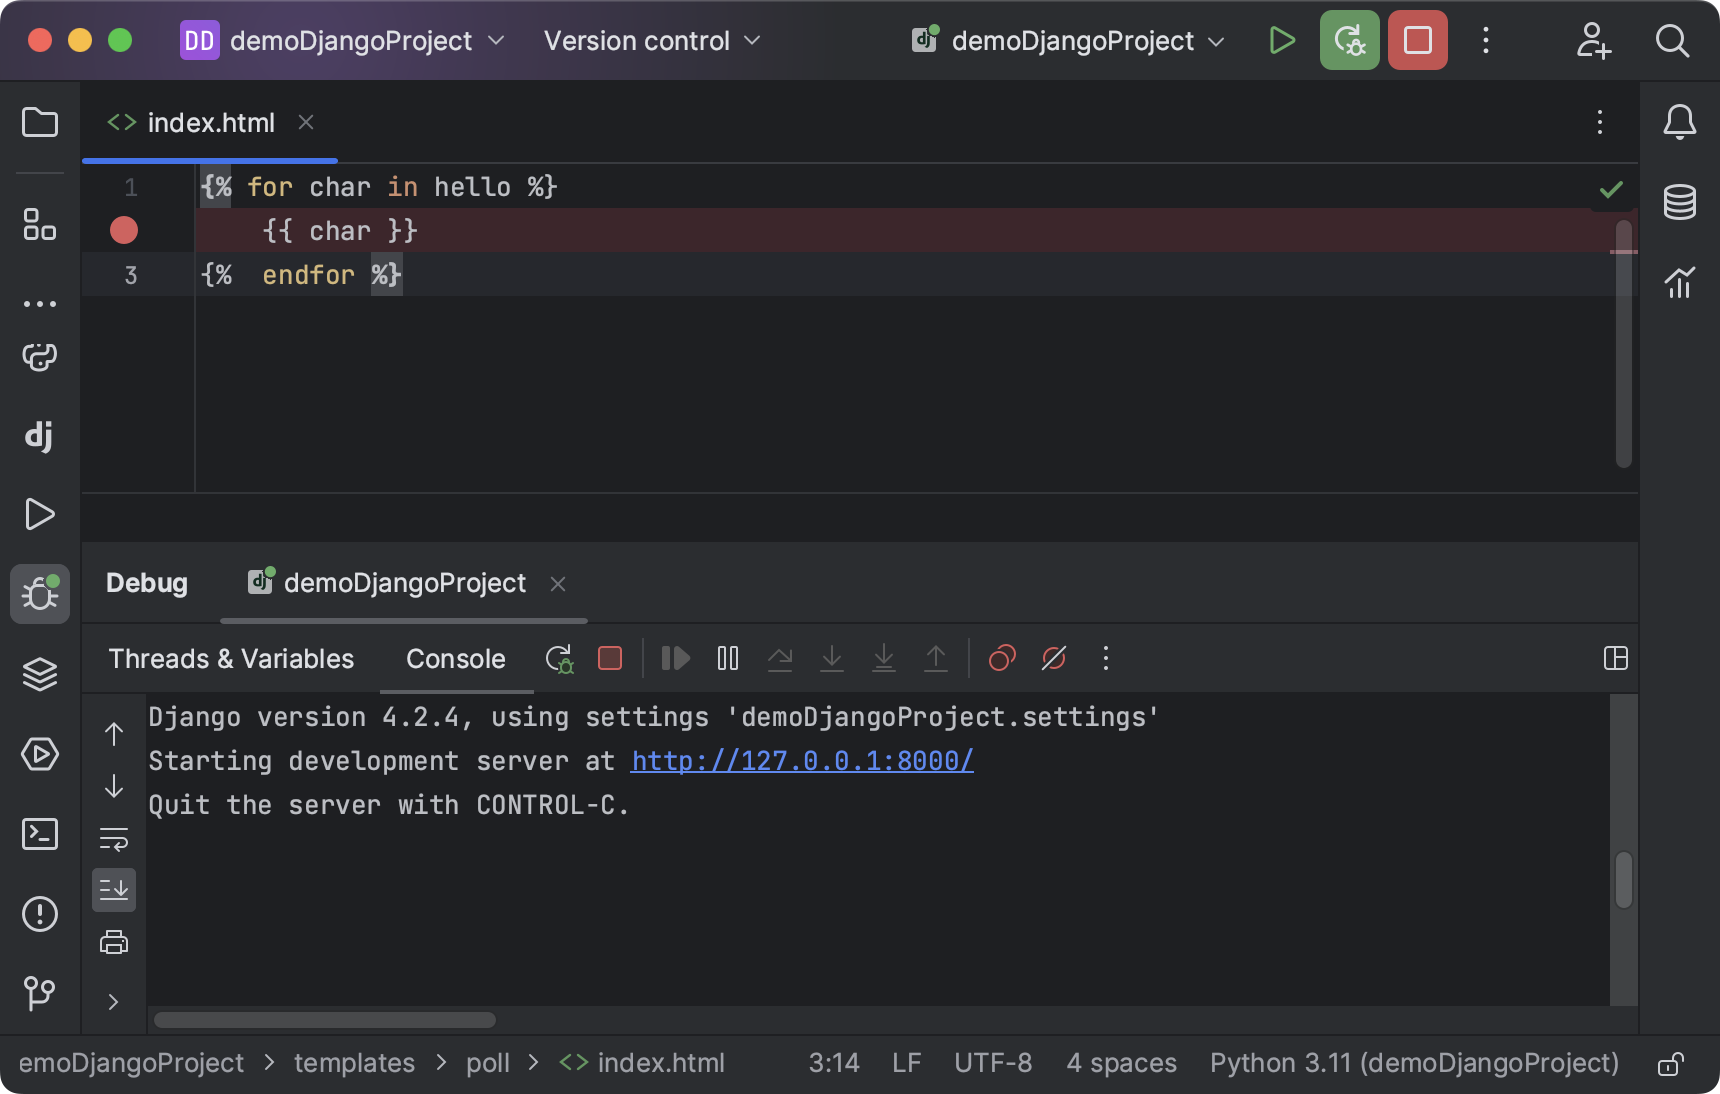The image size is (1720, 1094).
Task: Open the Django Structure tool window
Action: 40,437
